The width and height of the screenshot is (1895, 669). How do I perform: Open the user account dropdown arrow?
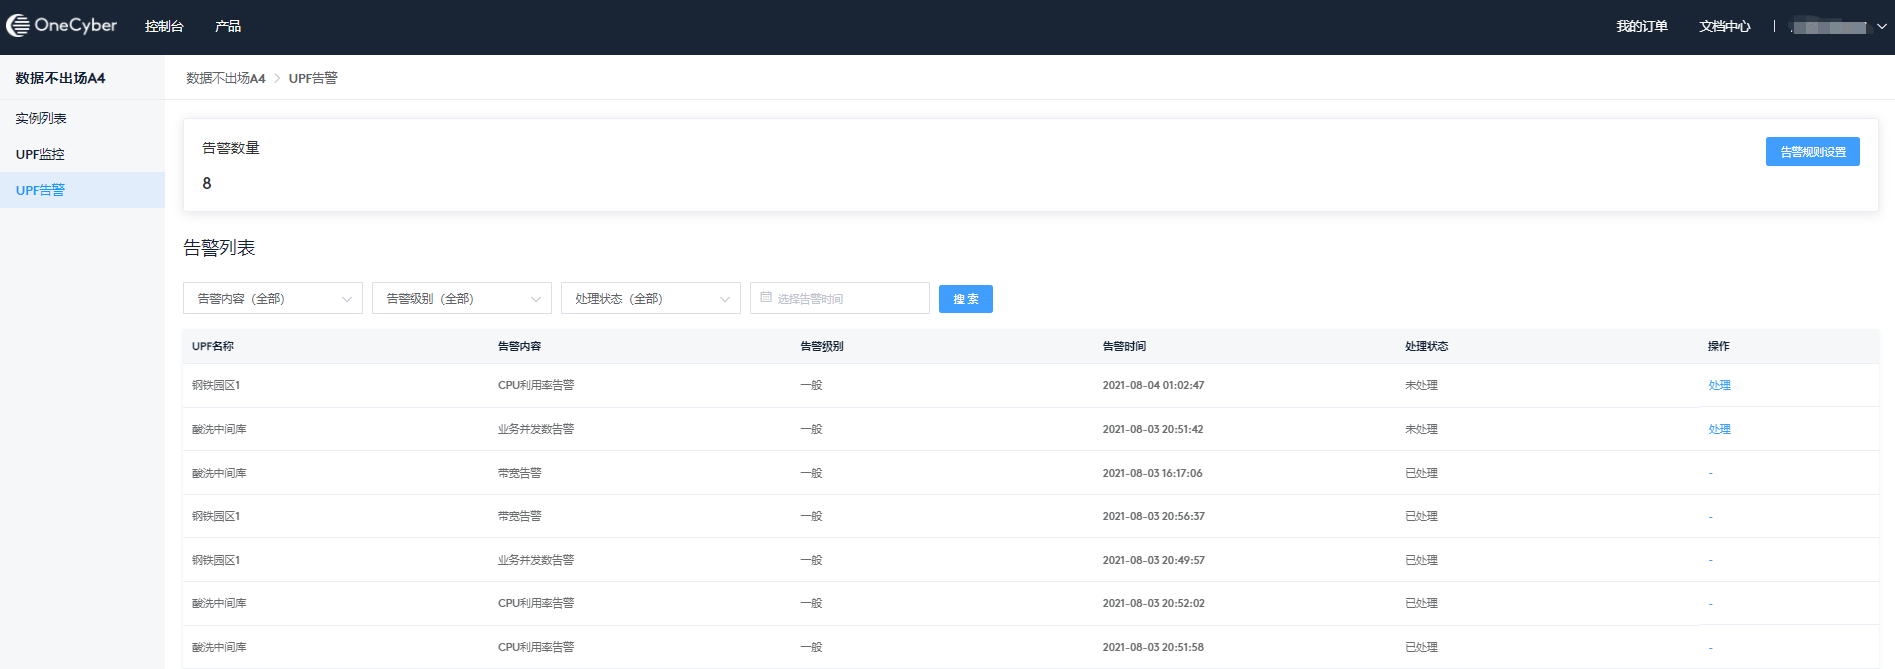click(x=1881, y=27)
